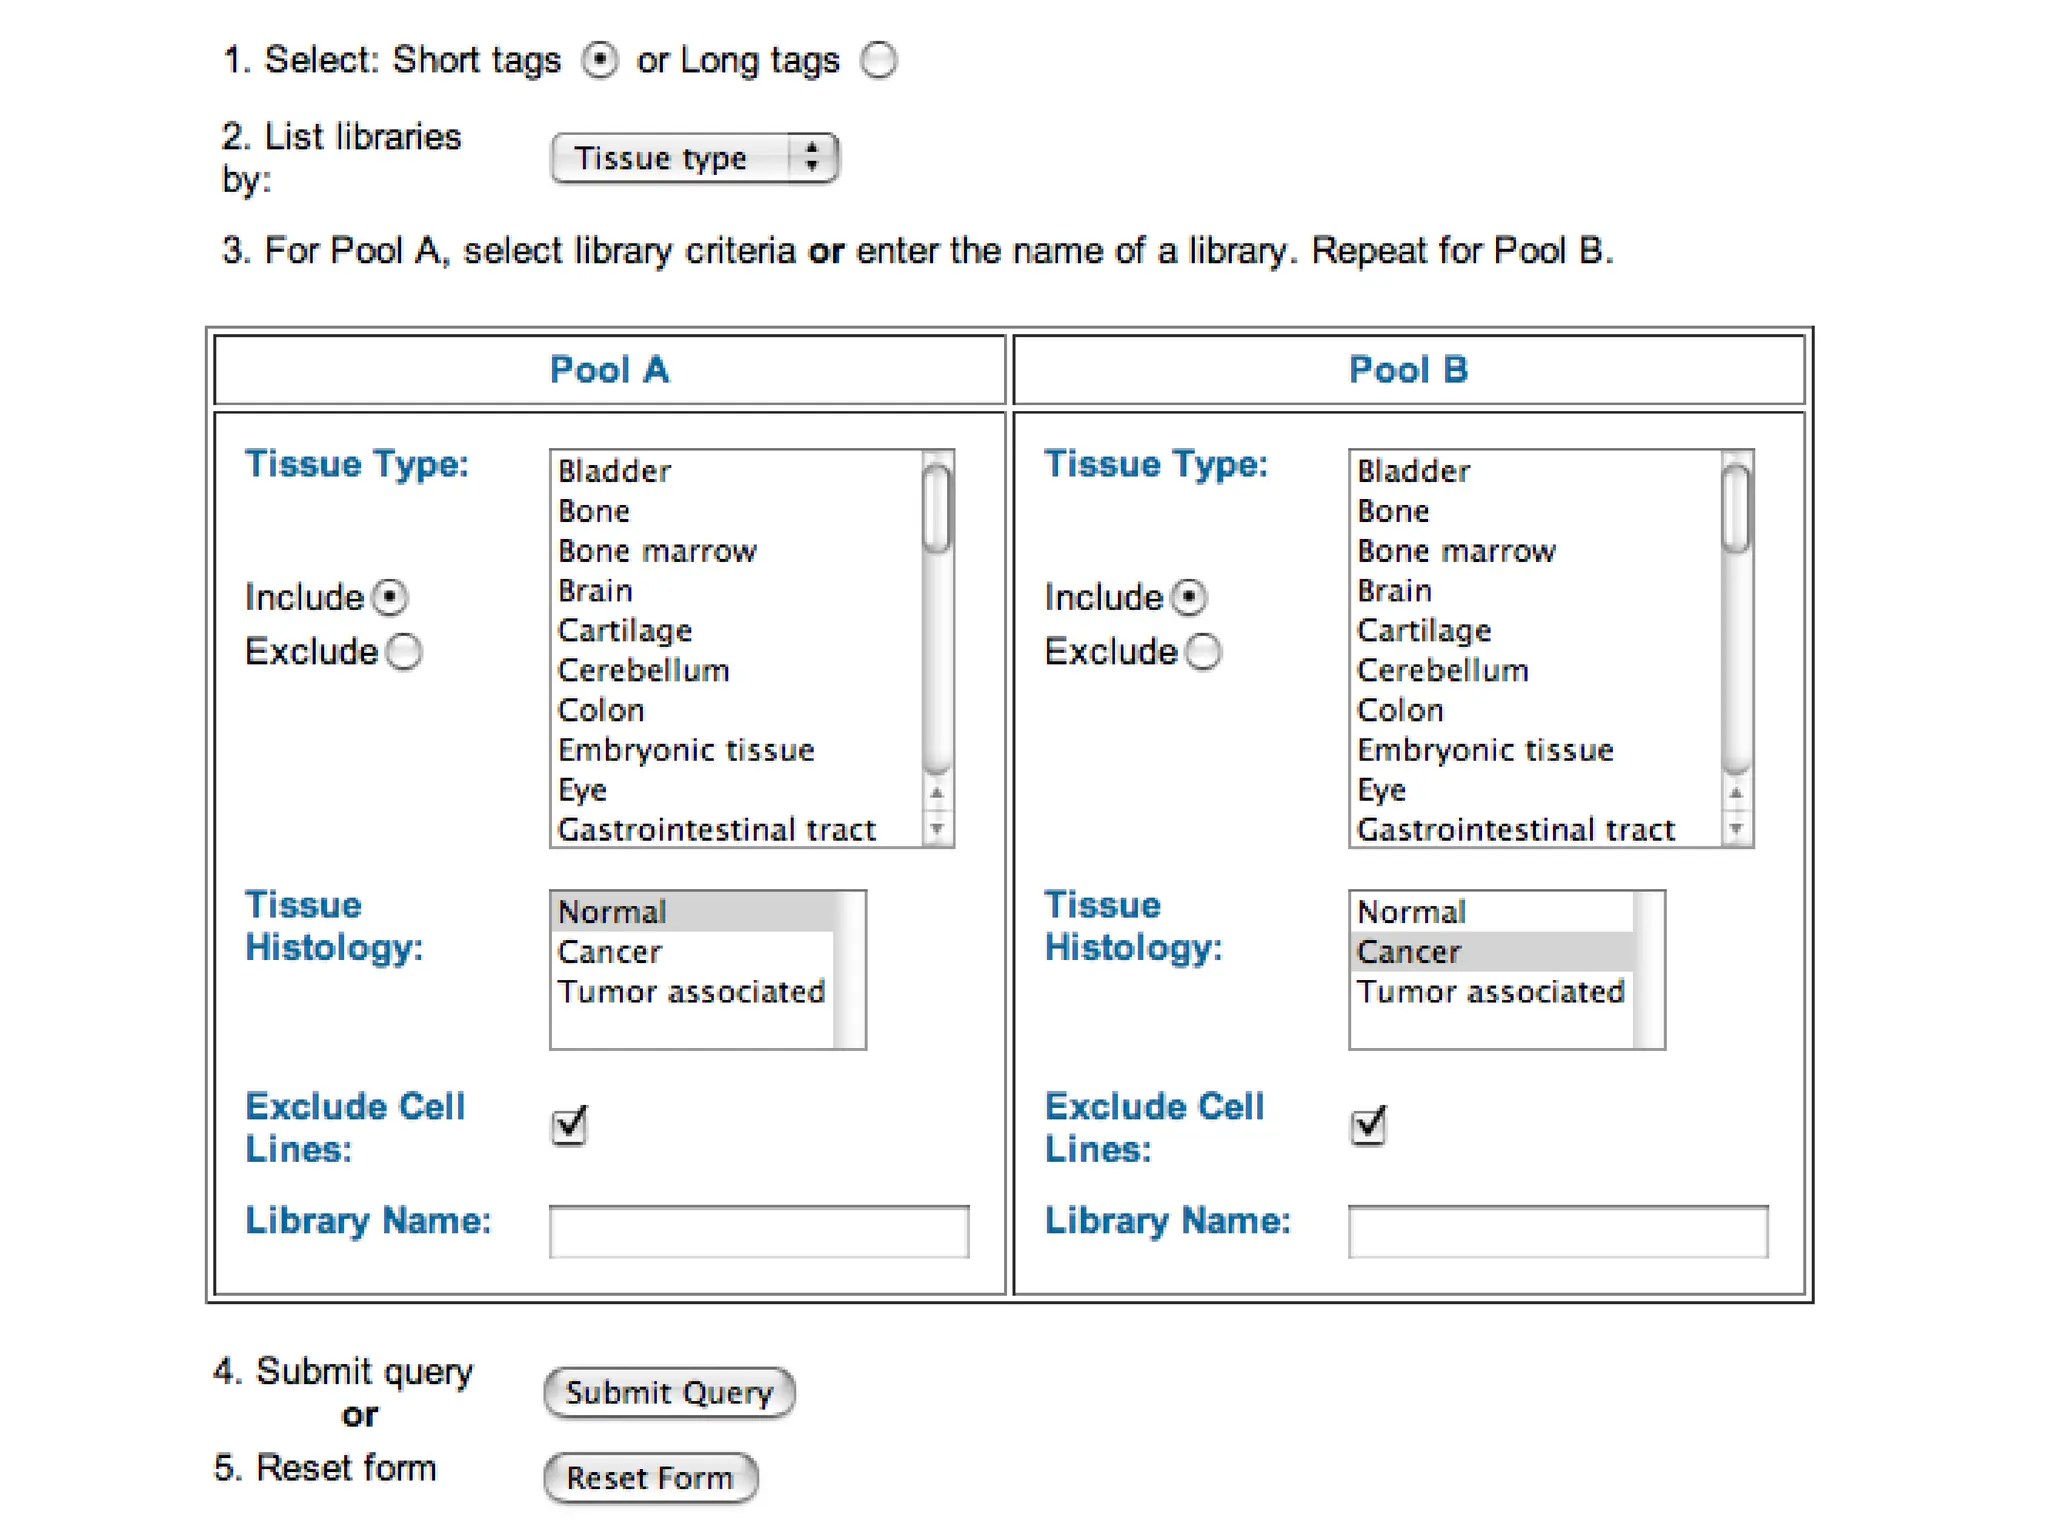The height and width of the screenshot is (1536, 2048).
Task: Select the Short tags radio button
Action: (599, 60)
